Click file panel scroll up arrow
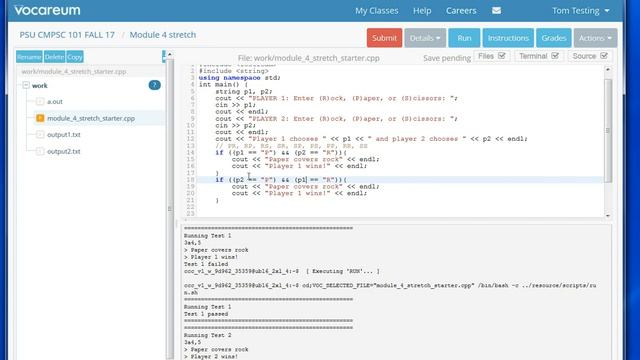This screenshot has height=360, width=640. tap(170, 54)
